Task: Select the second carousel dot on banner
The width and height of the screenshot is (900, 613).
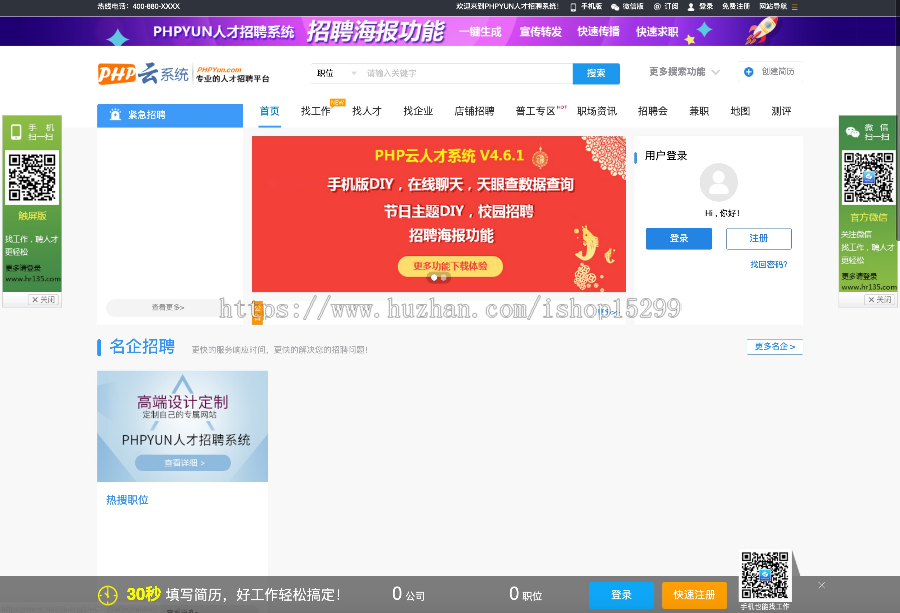Action: pos(444,278)
